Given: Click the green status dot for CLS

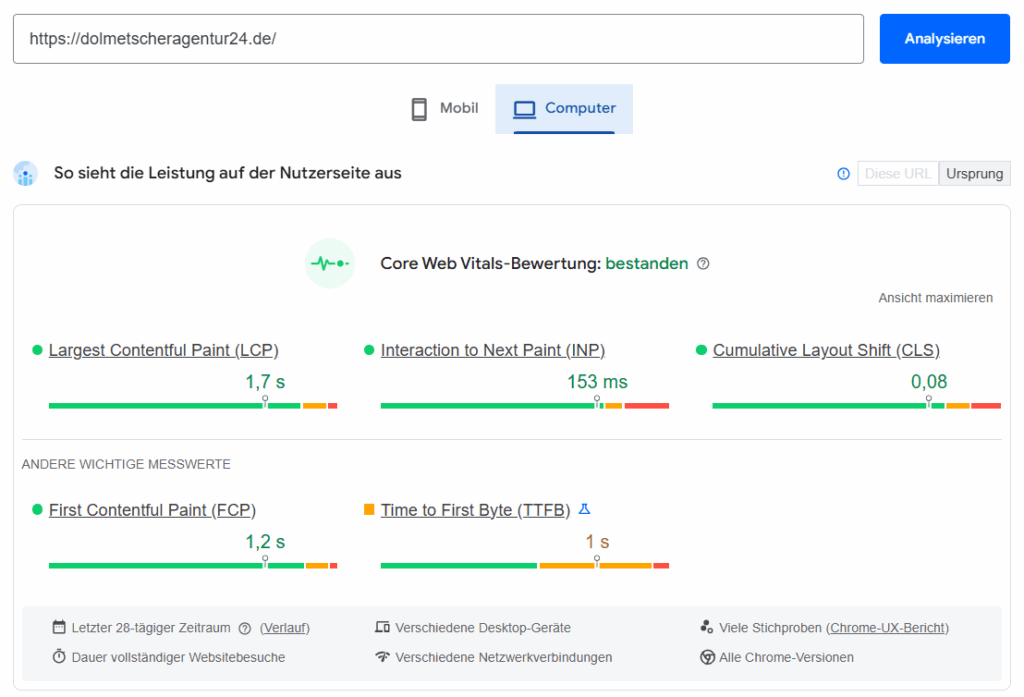Looking at the screenshot, I should 701,350.
